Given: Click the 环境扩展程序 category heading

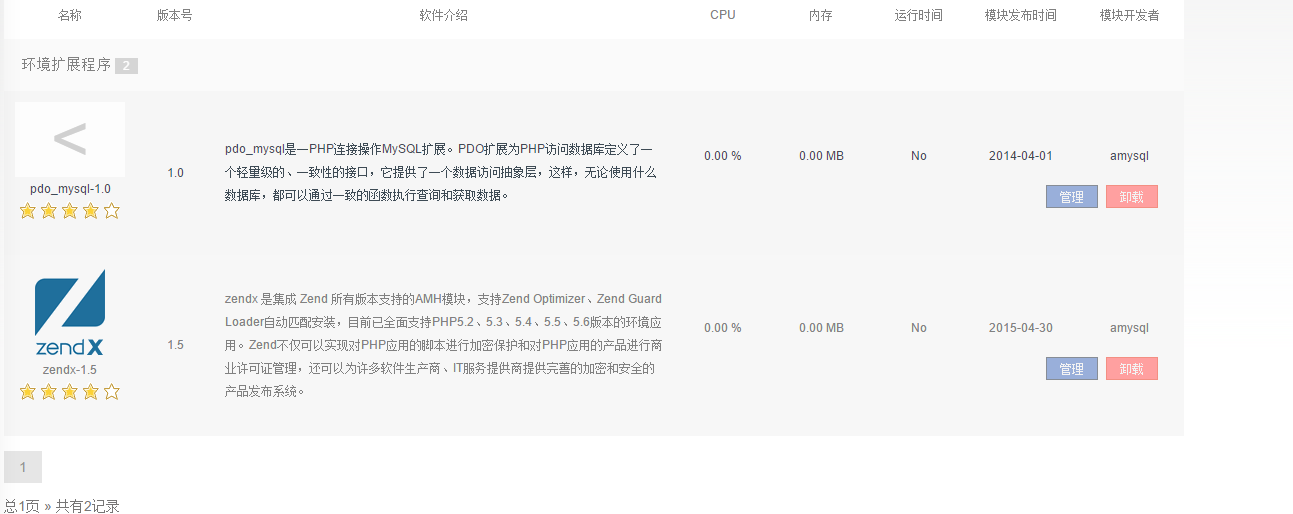Looking at the screenshot, I should tap(66, 65).
